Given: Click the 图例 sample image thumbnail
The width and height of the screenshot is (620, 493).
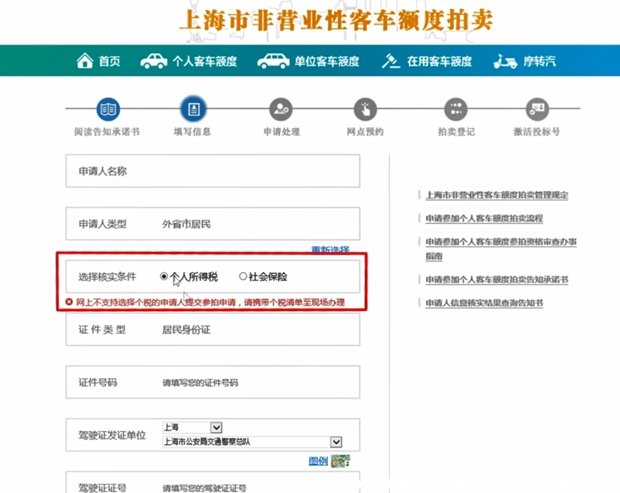Looking at the screenshot, I should click(x=341, y=461).
